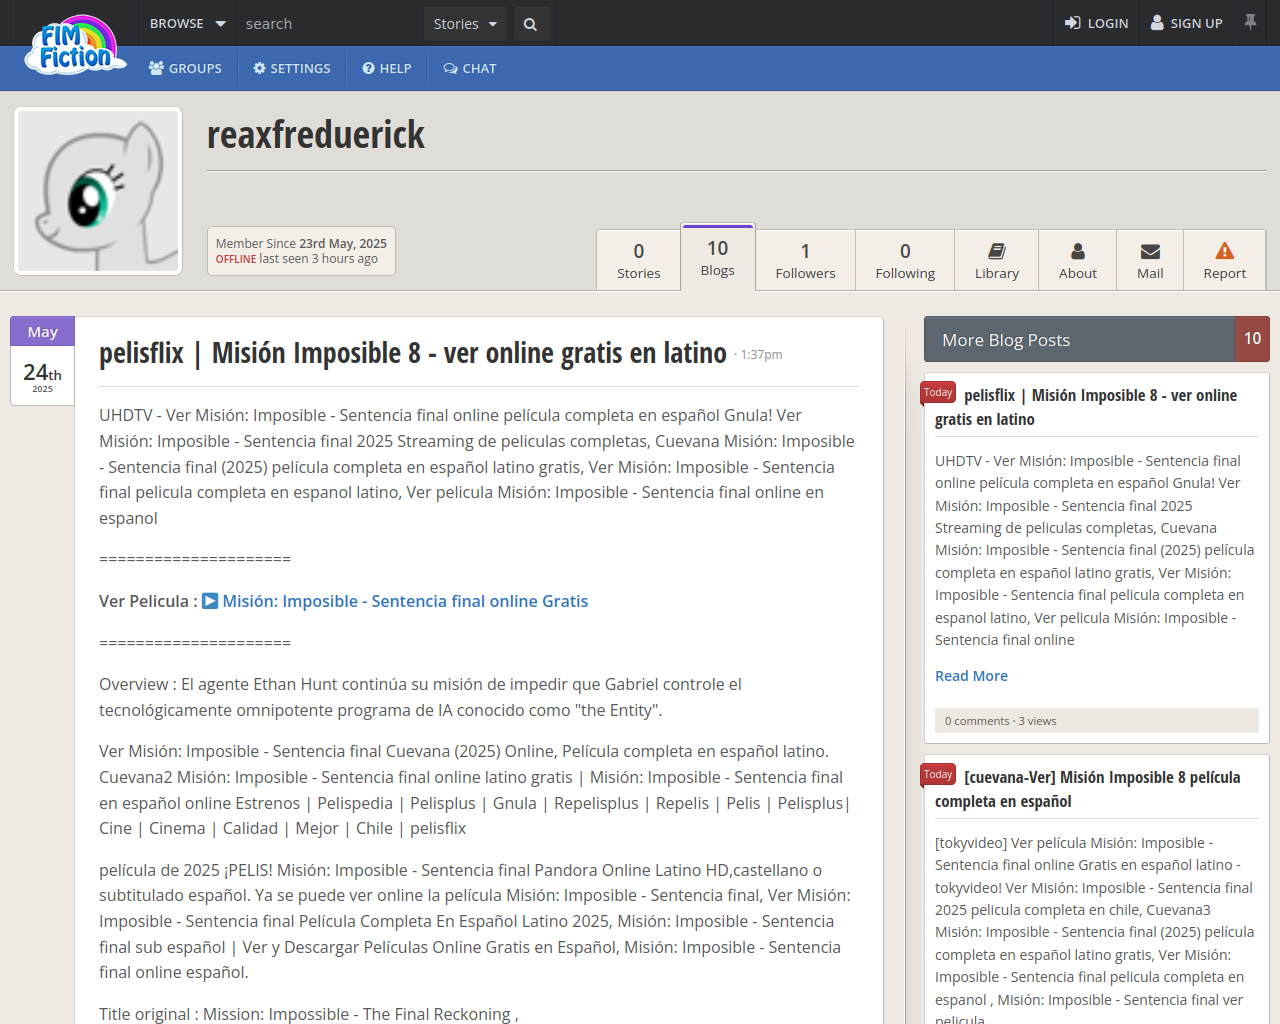Click the SIGN UP button
Screen dimensions: 1280x1024
tap(1186, 23)
